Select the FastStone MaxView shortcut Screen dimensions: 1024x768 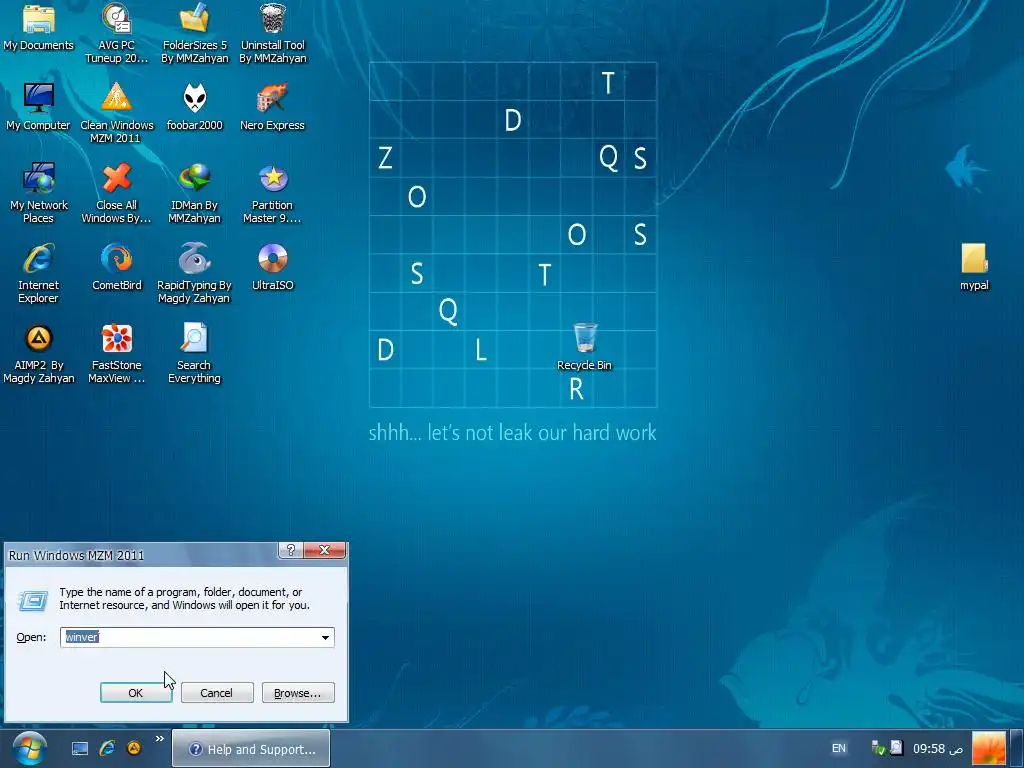point(116,353)
